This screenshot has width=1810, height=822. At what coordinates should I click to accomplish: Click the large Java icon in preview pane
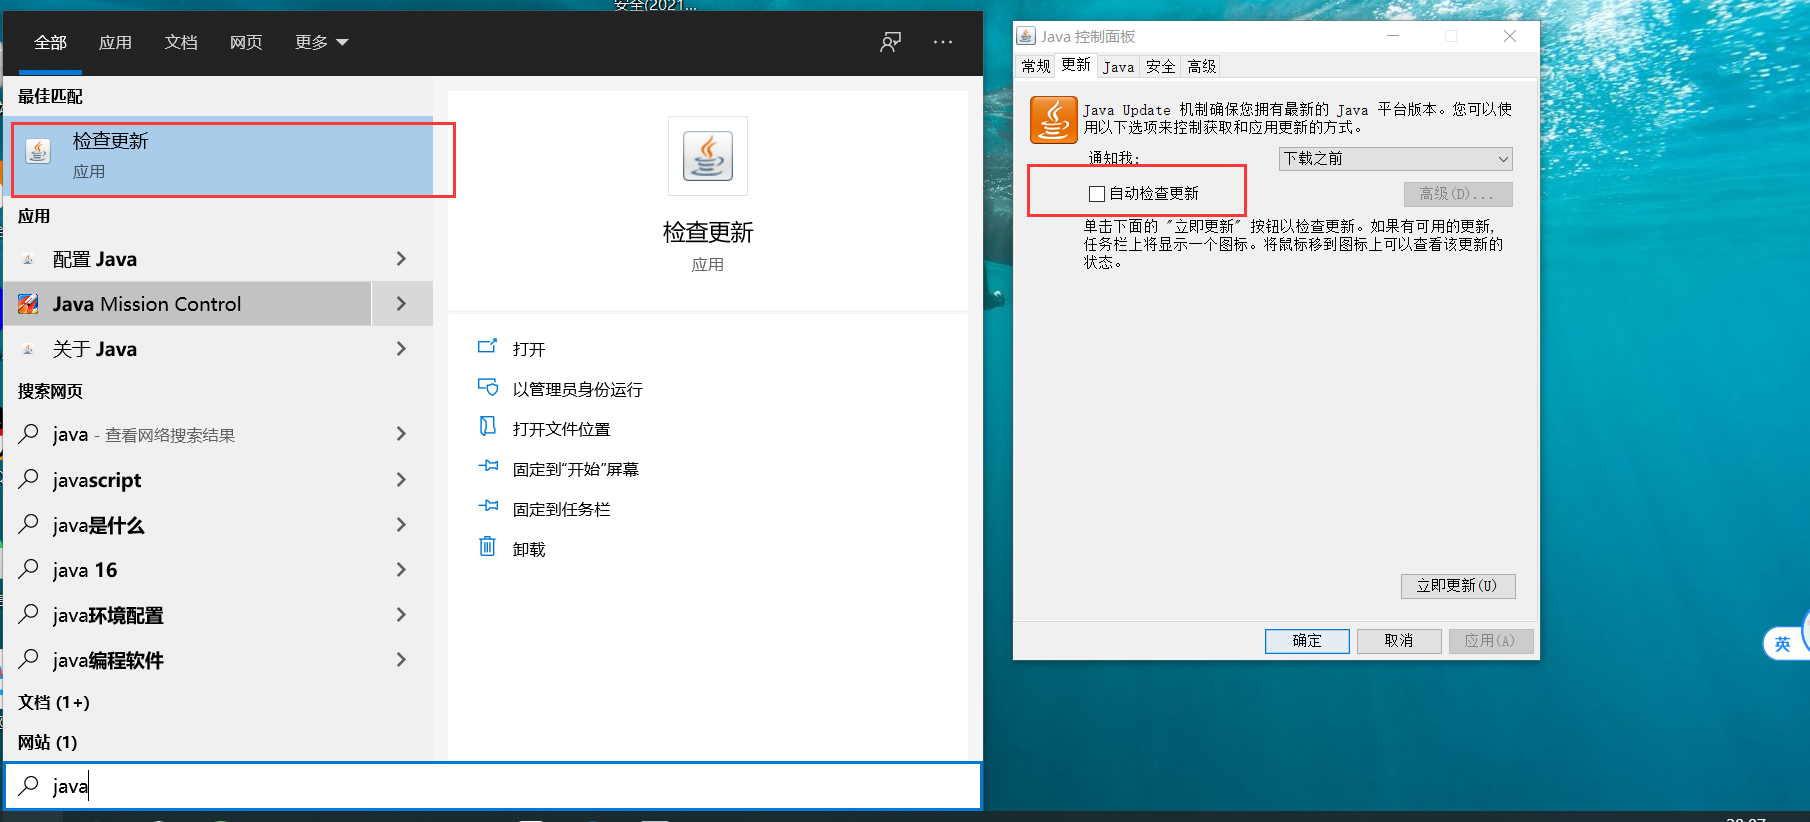[x=708, y=156]
